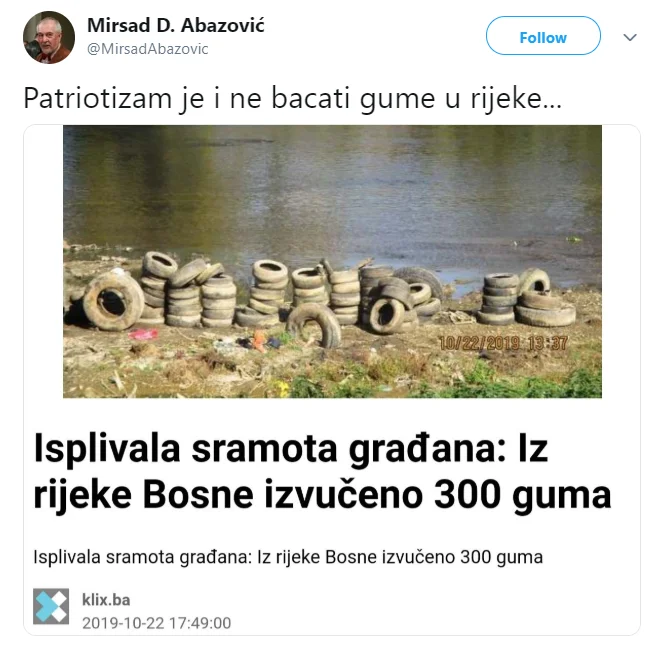Click the smaller article description below the headline

[x=288, y=557]
